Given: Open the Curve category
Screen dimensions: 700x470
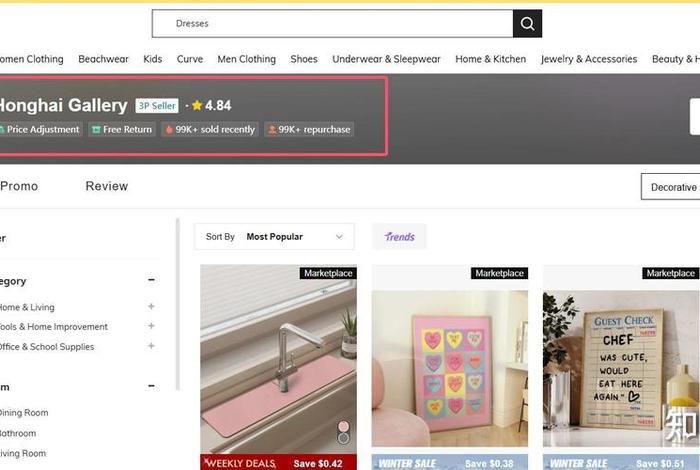Looking at the screenshot, I should tap(190, 59).
